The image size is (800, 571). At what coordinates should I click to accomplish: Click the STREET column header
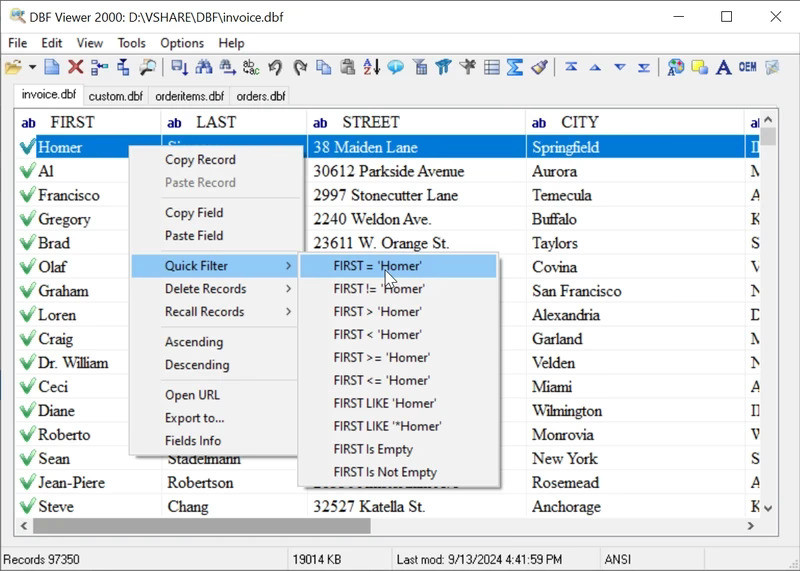tap(416, 122)
